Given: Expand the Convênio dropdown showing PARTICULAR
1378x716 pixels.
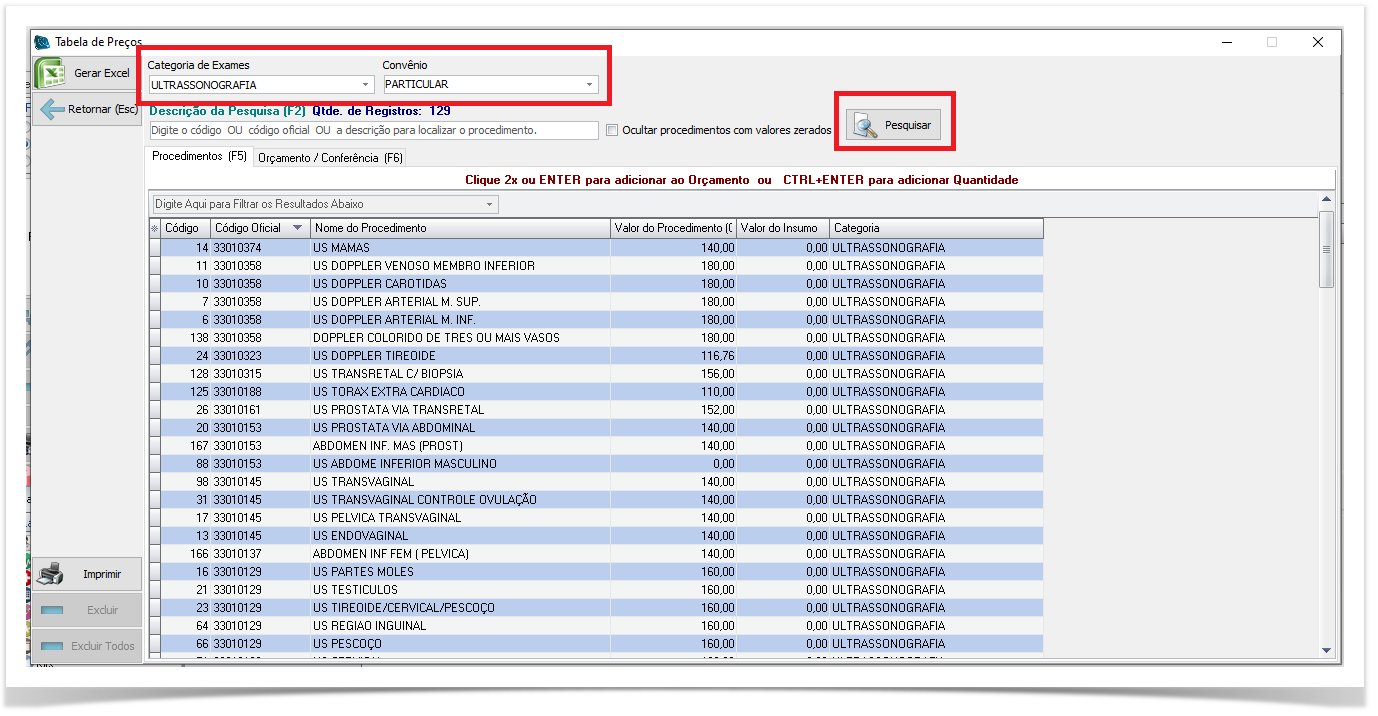Looking at the screenshot, I should point(590,85).
